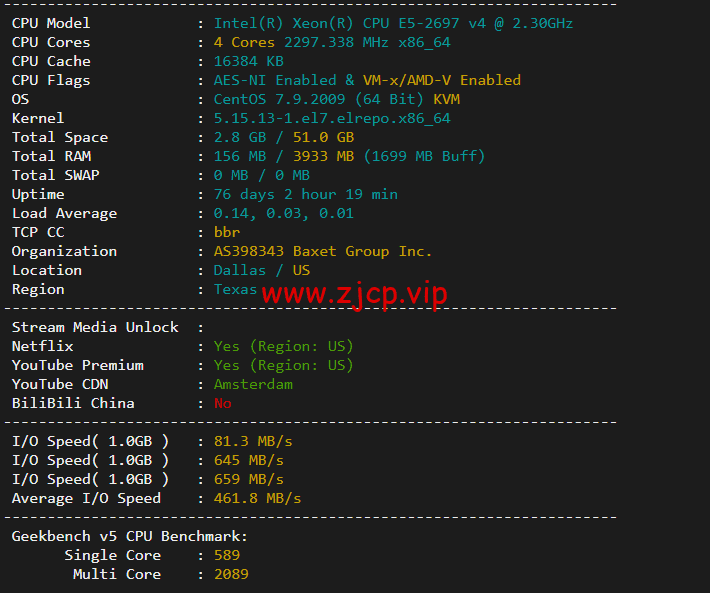Click the 51.0 GB total space value
This screenshot has height=593, width=710.
(323, 137)
